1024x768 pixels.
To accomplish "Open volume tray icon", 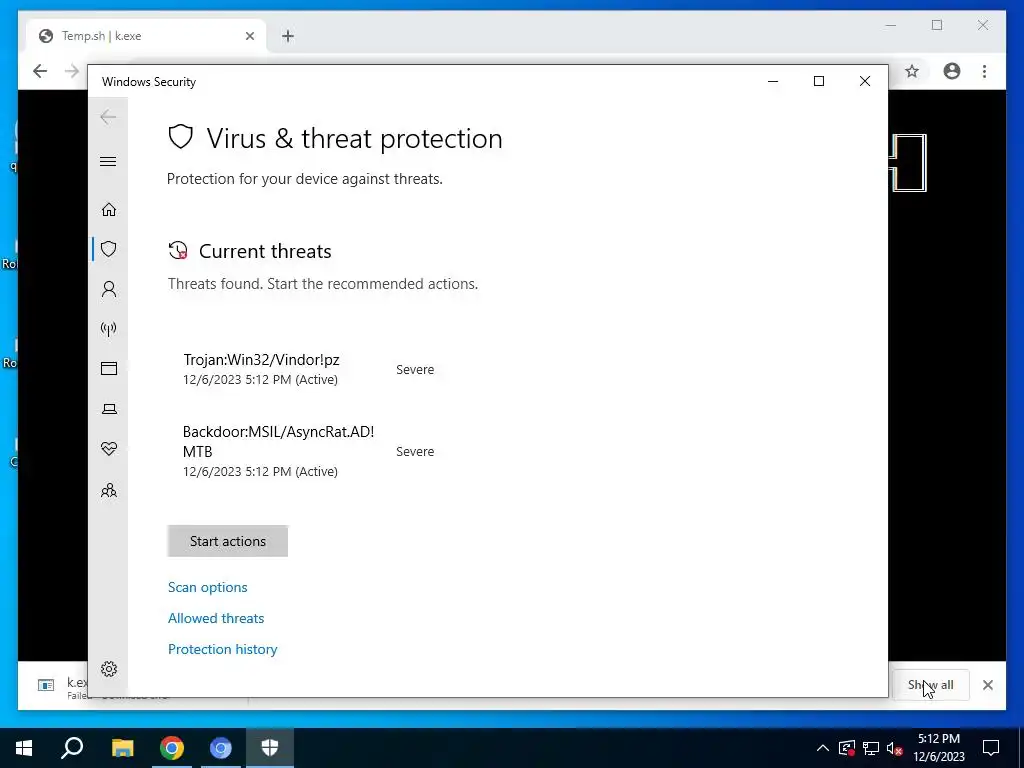I will coord(895,748).
